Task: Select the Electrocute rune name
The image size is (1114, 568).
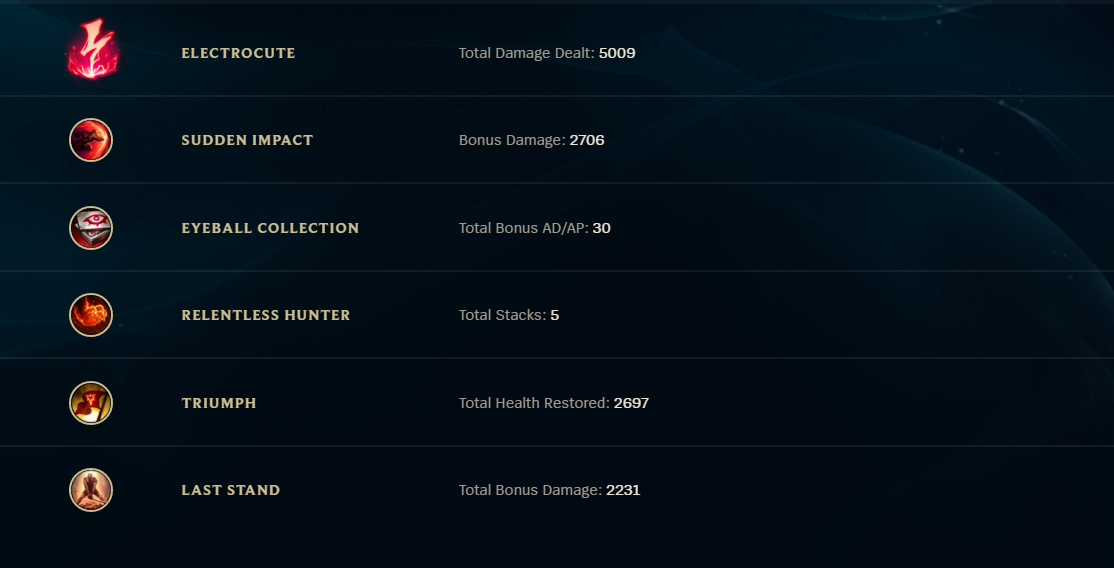Action: tap(238, 53)
